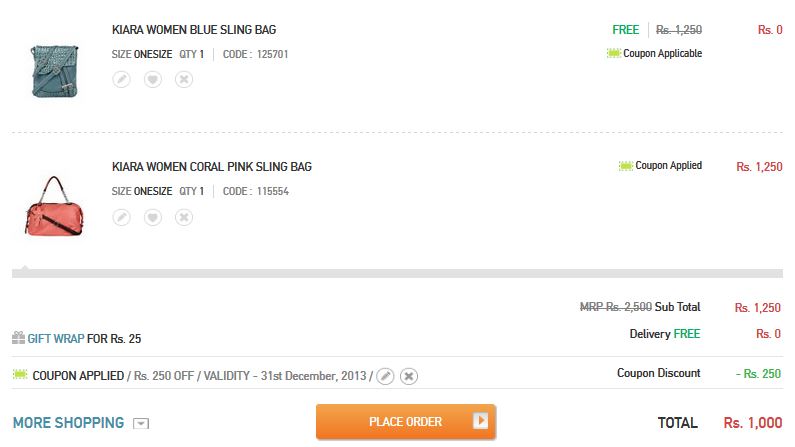The image size is (795, 447).
Task: Expand the More Shopping dropdown arrow
Action: [141, 423]
